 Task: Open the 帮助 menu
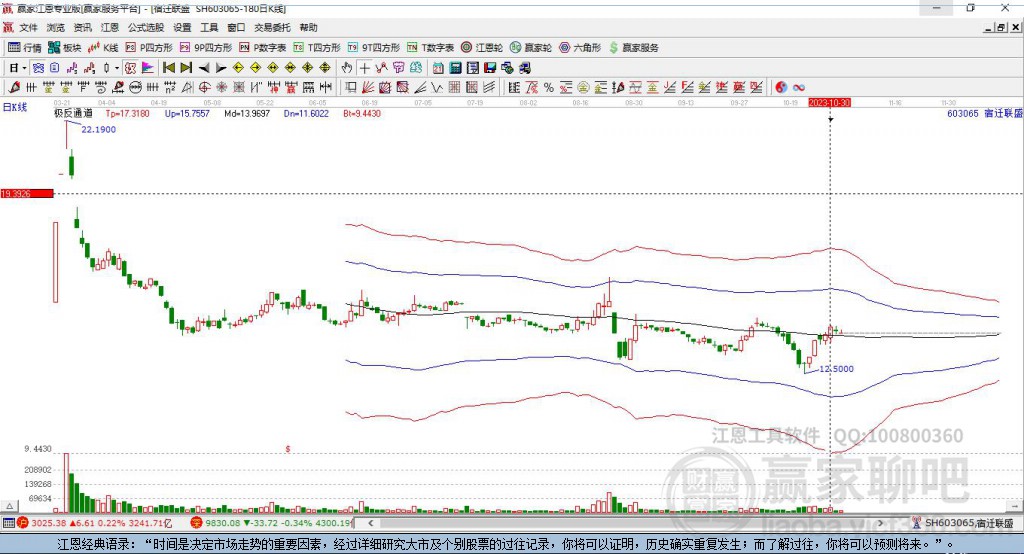point(308,27)
